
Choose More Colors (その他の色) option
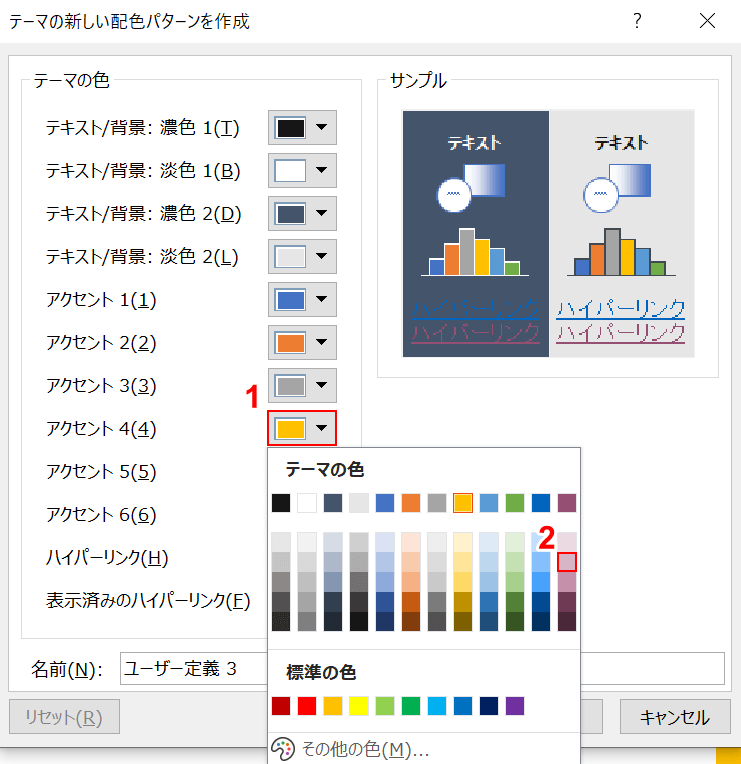point(364,749)
